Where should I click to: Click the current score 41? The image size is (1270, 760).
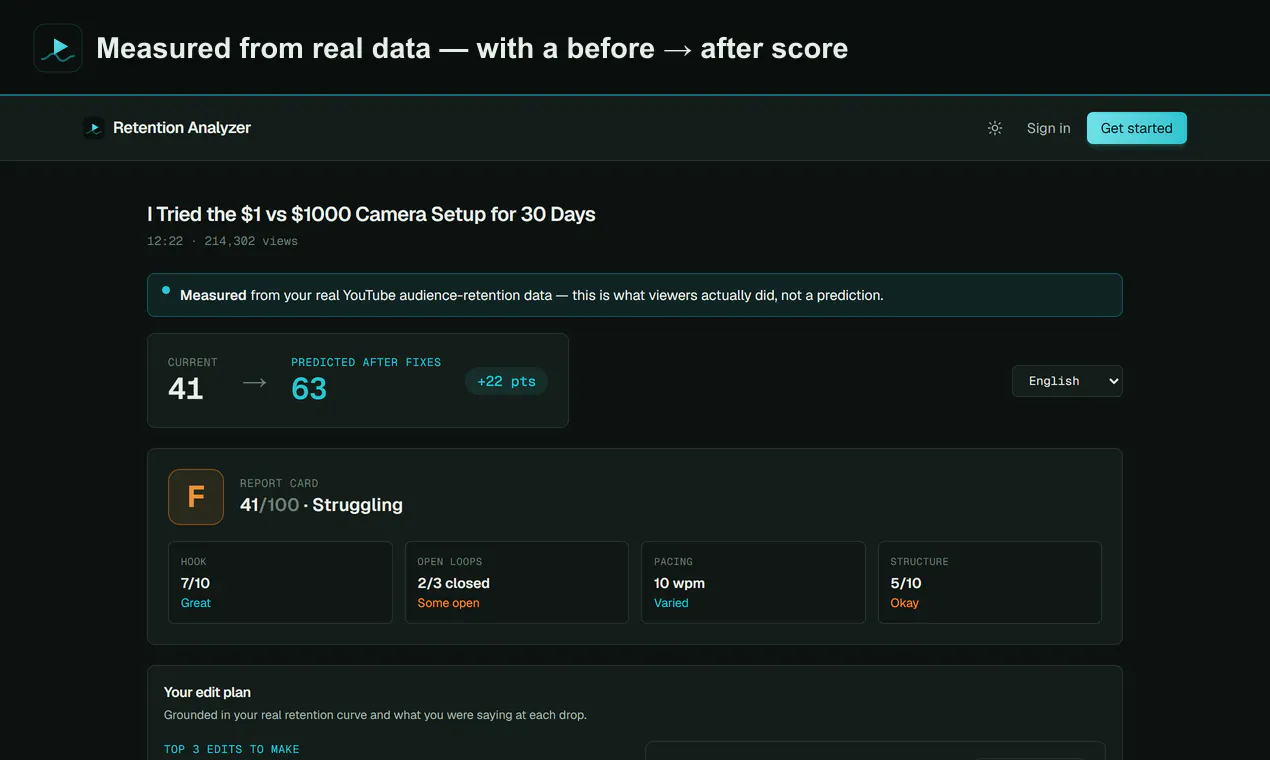coord(186,389)
